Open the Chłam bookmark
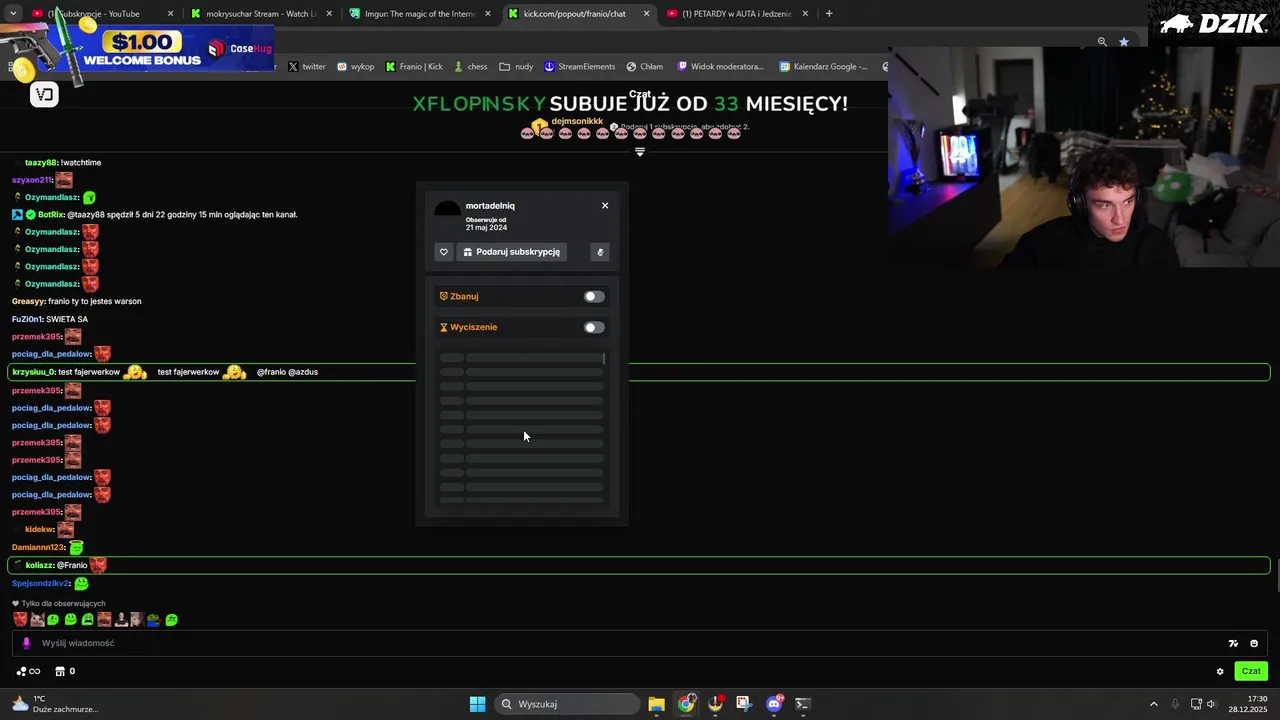The height and width of the screenshot is (720, 1280). pyautogui.click(x=645, y=67)
